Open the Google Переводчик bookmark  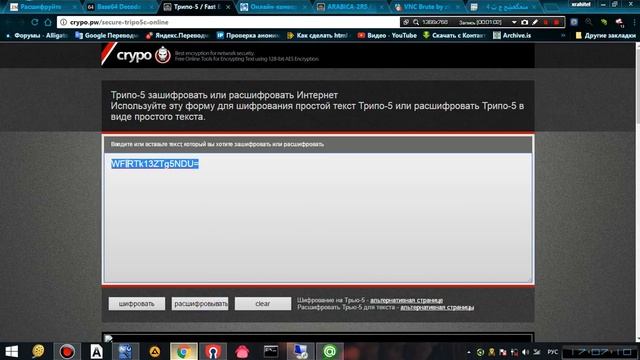coord(107,36)
